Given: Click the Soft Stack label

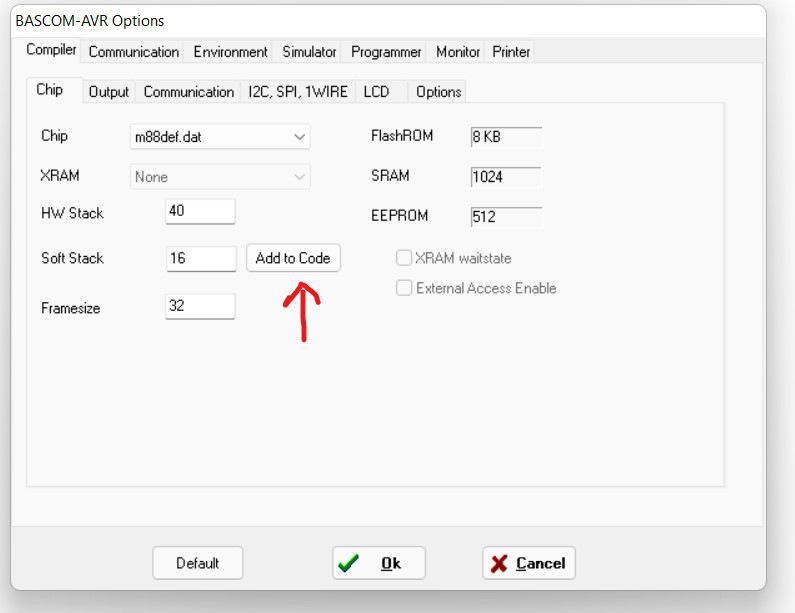Looking at the screenshot, I should pyautogui.click(x=72, y=258).
